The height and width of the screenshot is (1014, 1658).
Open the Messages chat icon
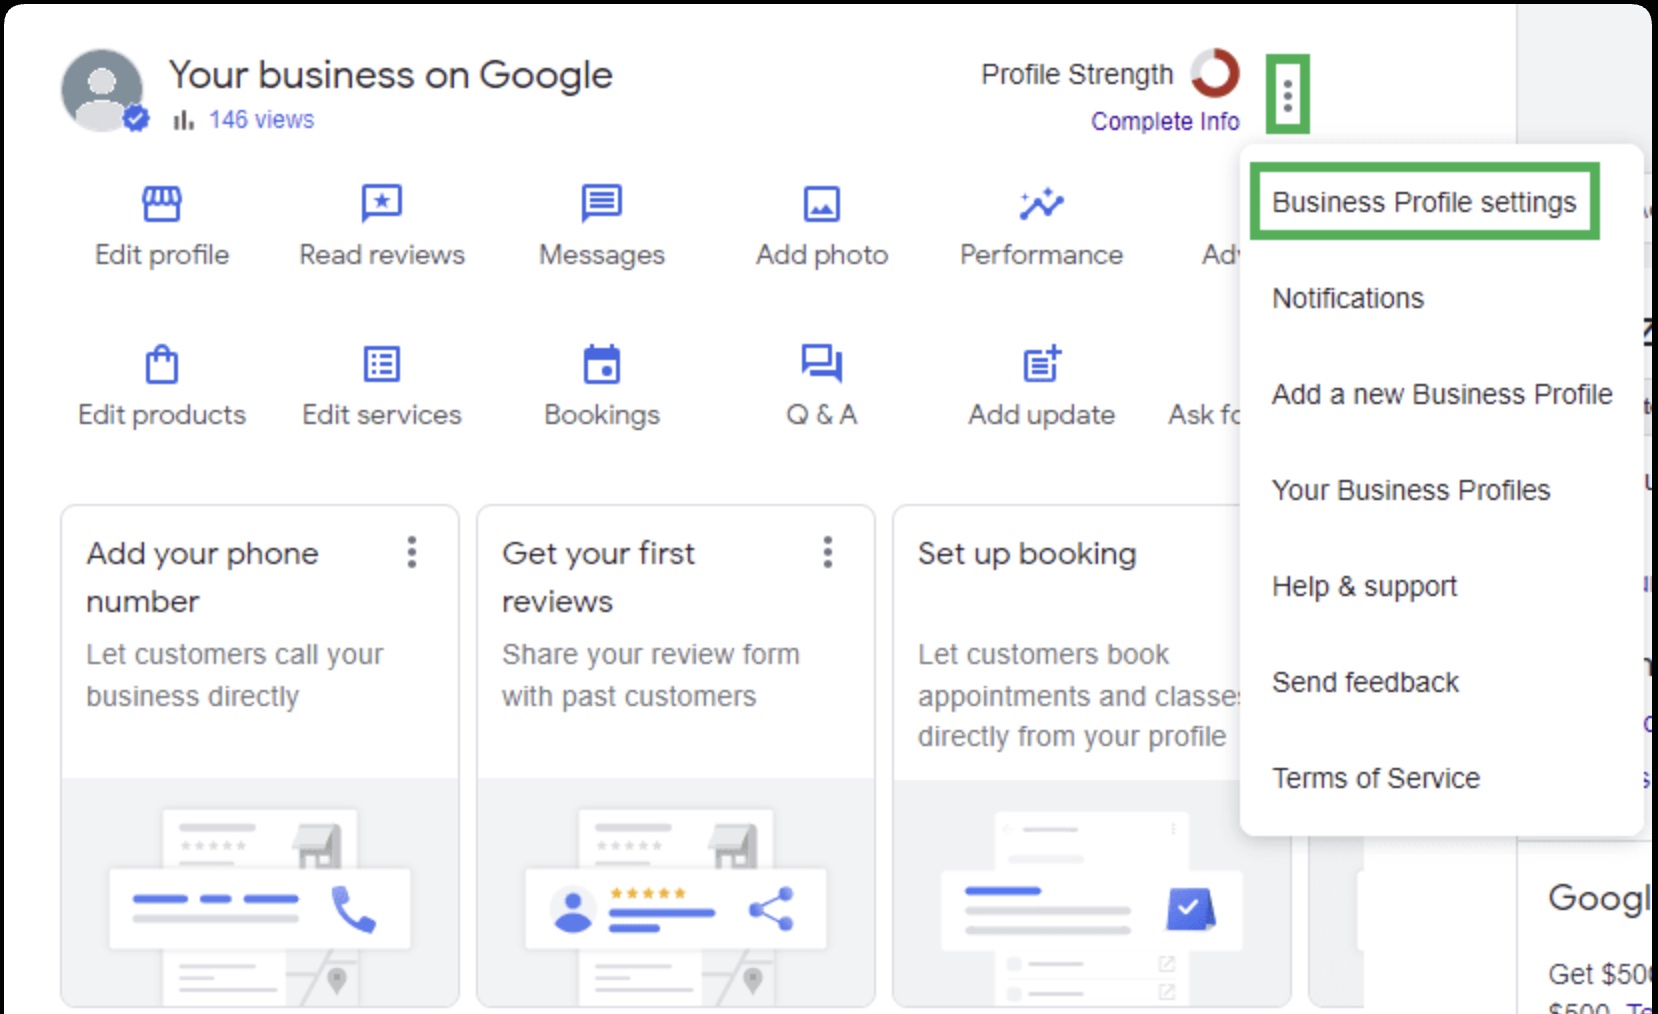pos(602,204)
